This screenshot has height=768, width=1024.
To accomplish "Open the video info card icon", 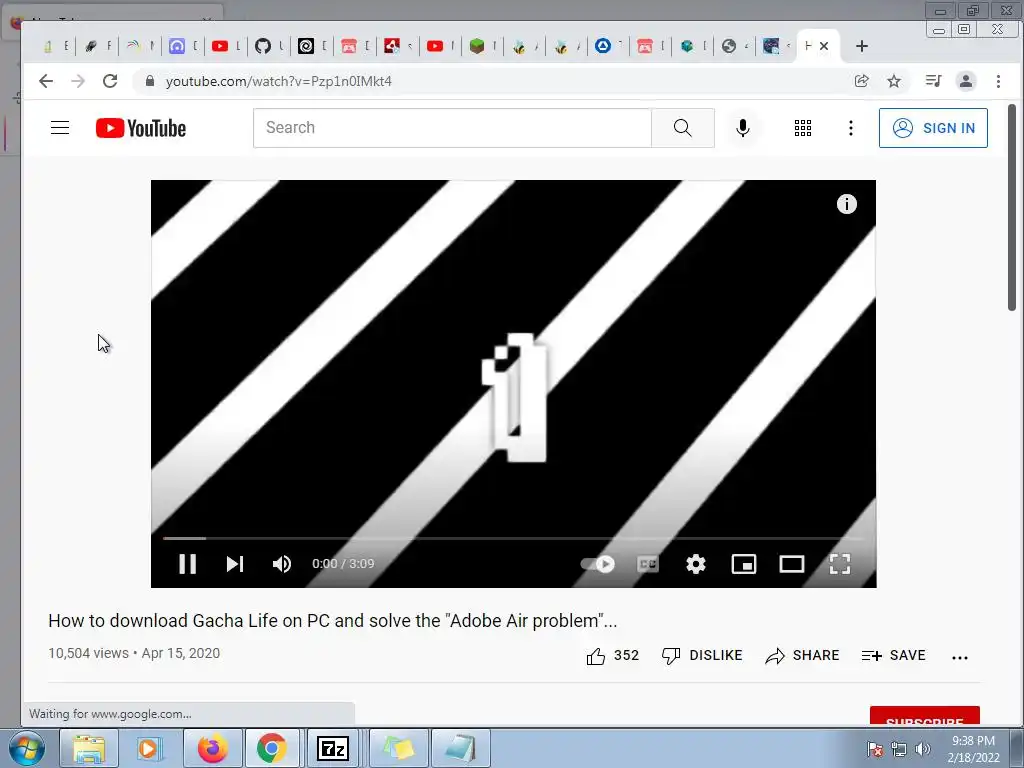I will 846,204.
